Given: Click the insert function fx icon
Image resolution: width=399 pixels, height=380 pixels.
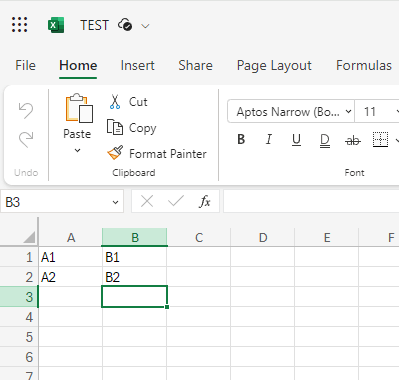Looking at the screenshot, I should pyautogui.click(x=205, y=201).
